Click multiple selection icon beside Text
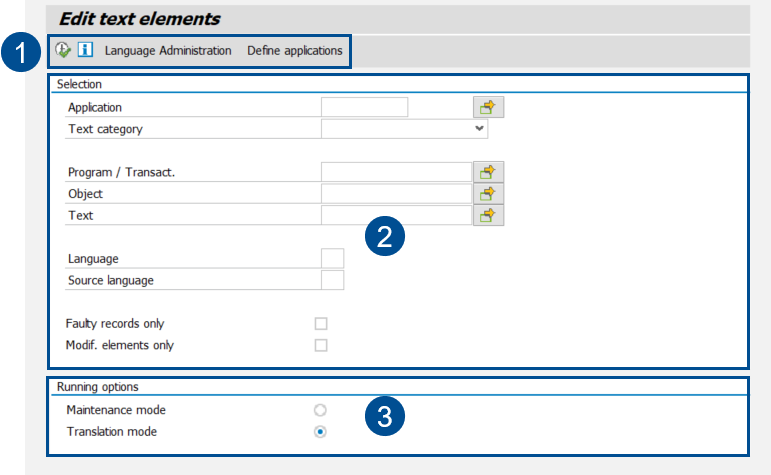The width and height of the screenshot is (771, 475). [x=488, y=215]
